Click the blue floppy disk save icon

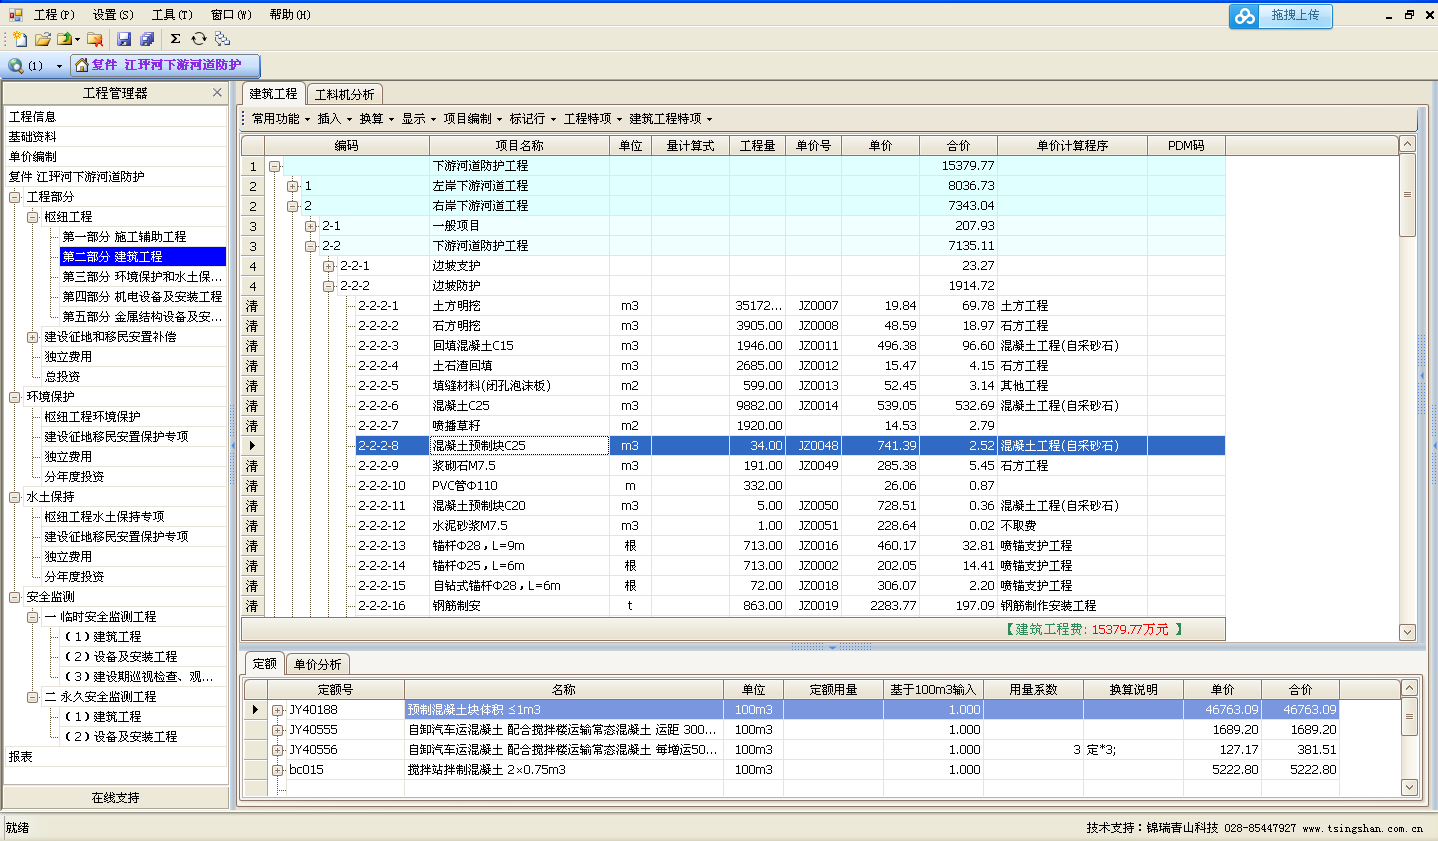[124, 39]
